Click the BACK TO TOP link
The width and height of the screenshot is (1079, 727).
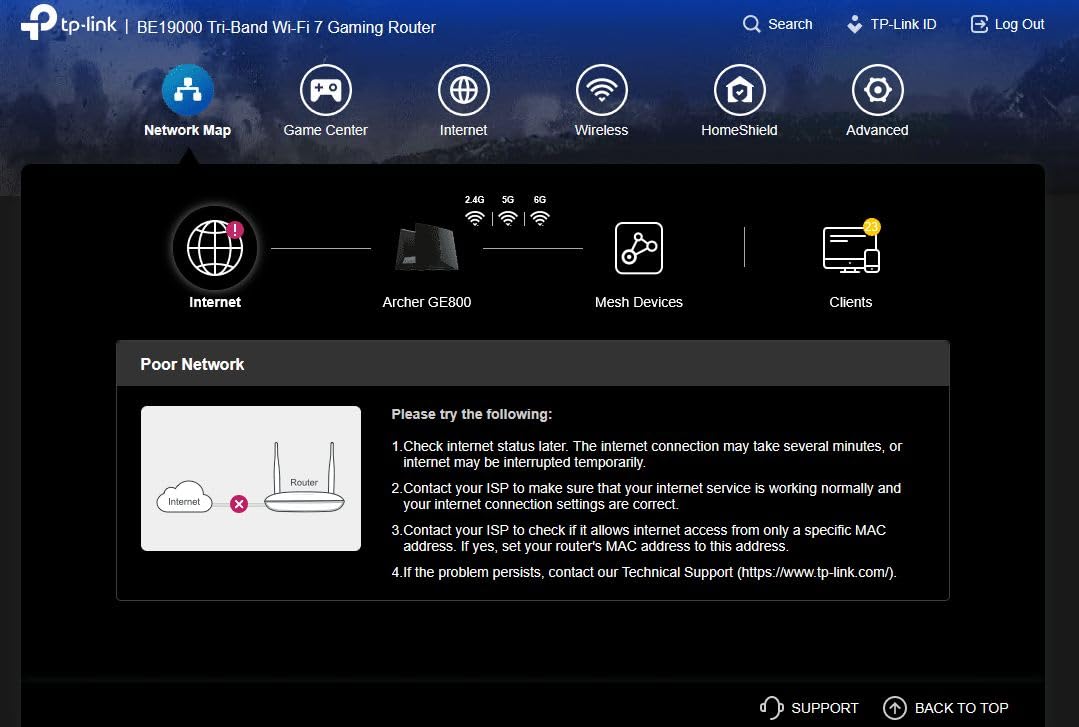coord(961,708)
